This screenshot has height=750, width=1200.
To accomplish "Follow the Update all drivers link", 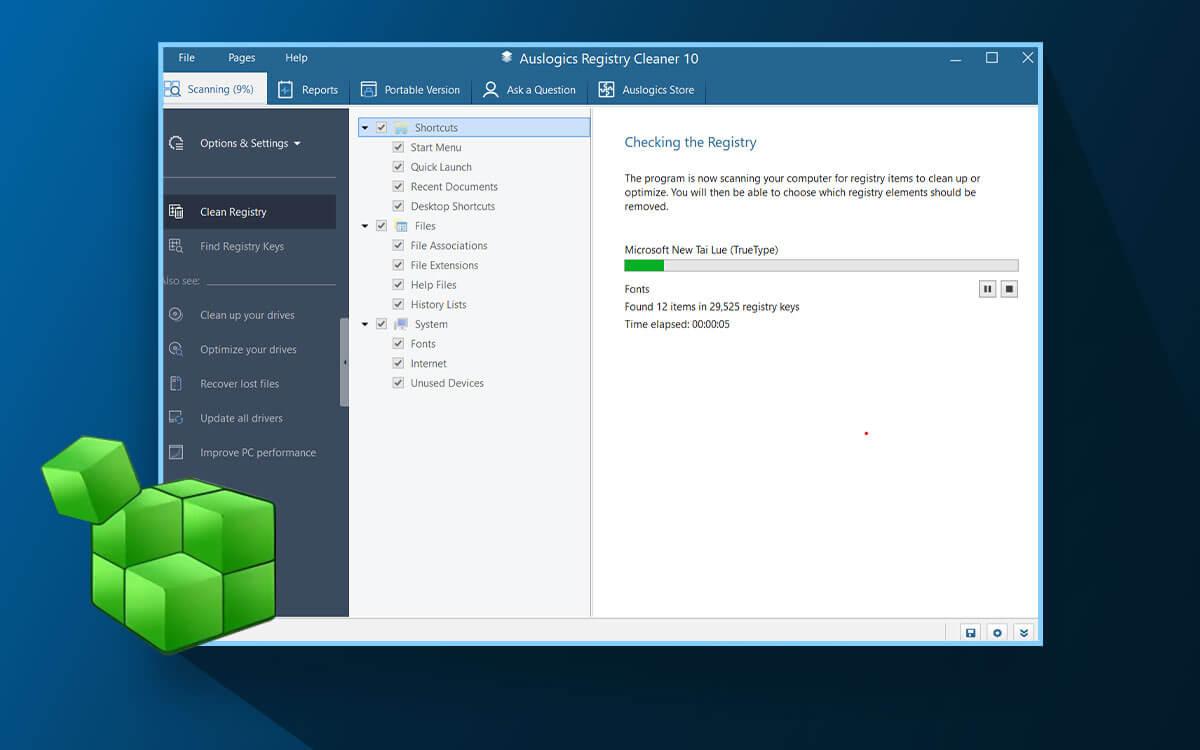I will (241, 418).
